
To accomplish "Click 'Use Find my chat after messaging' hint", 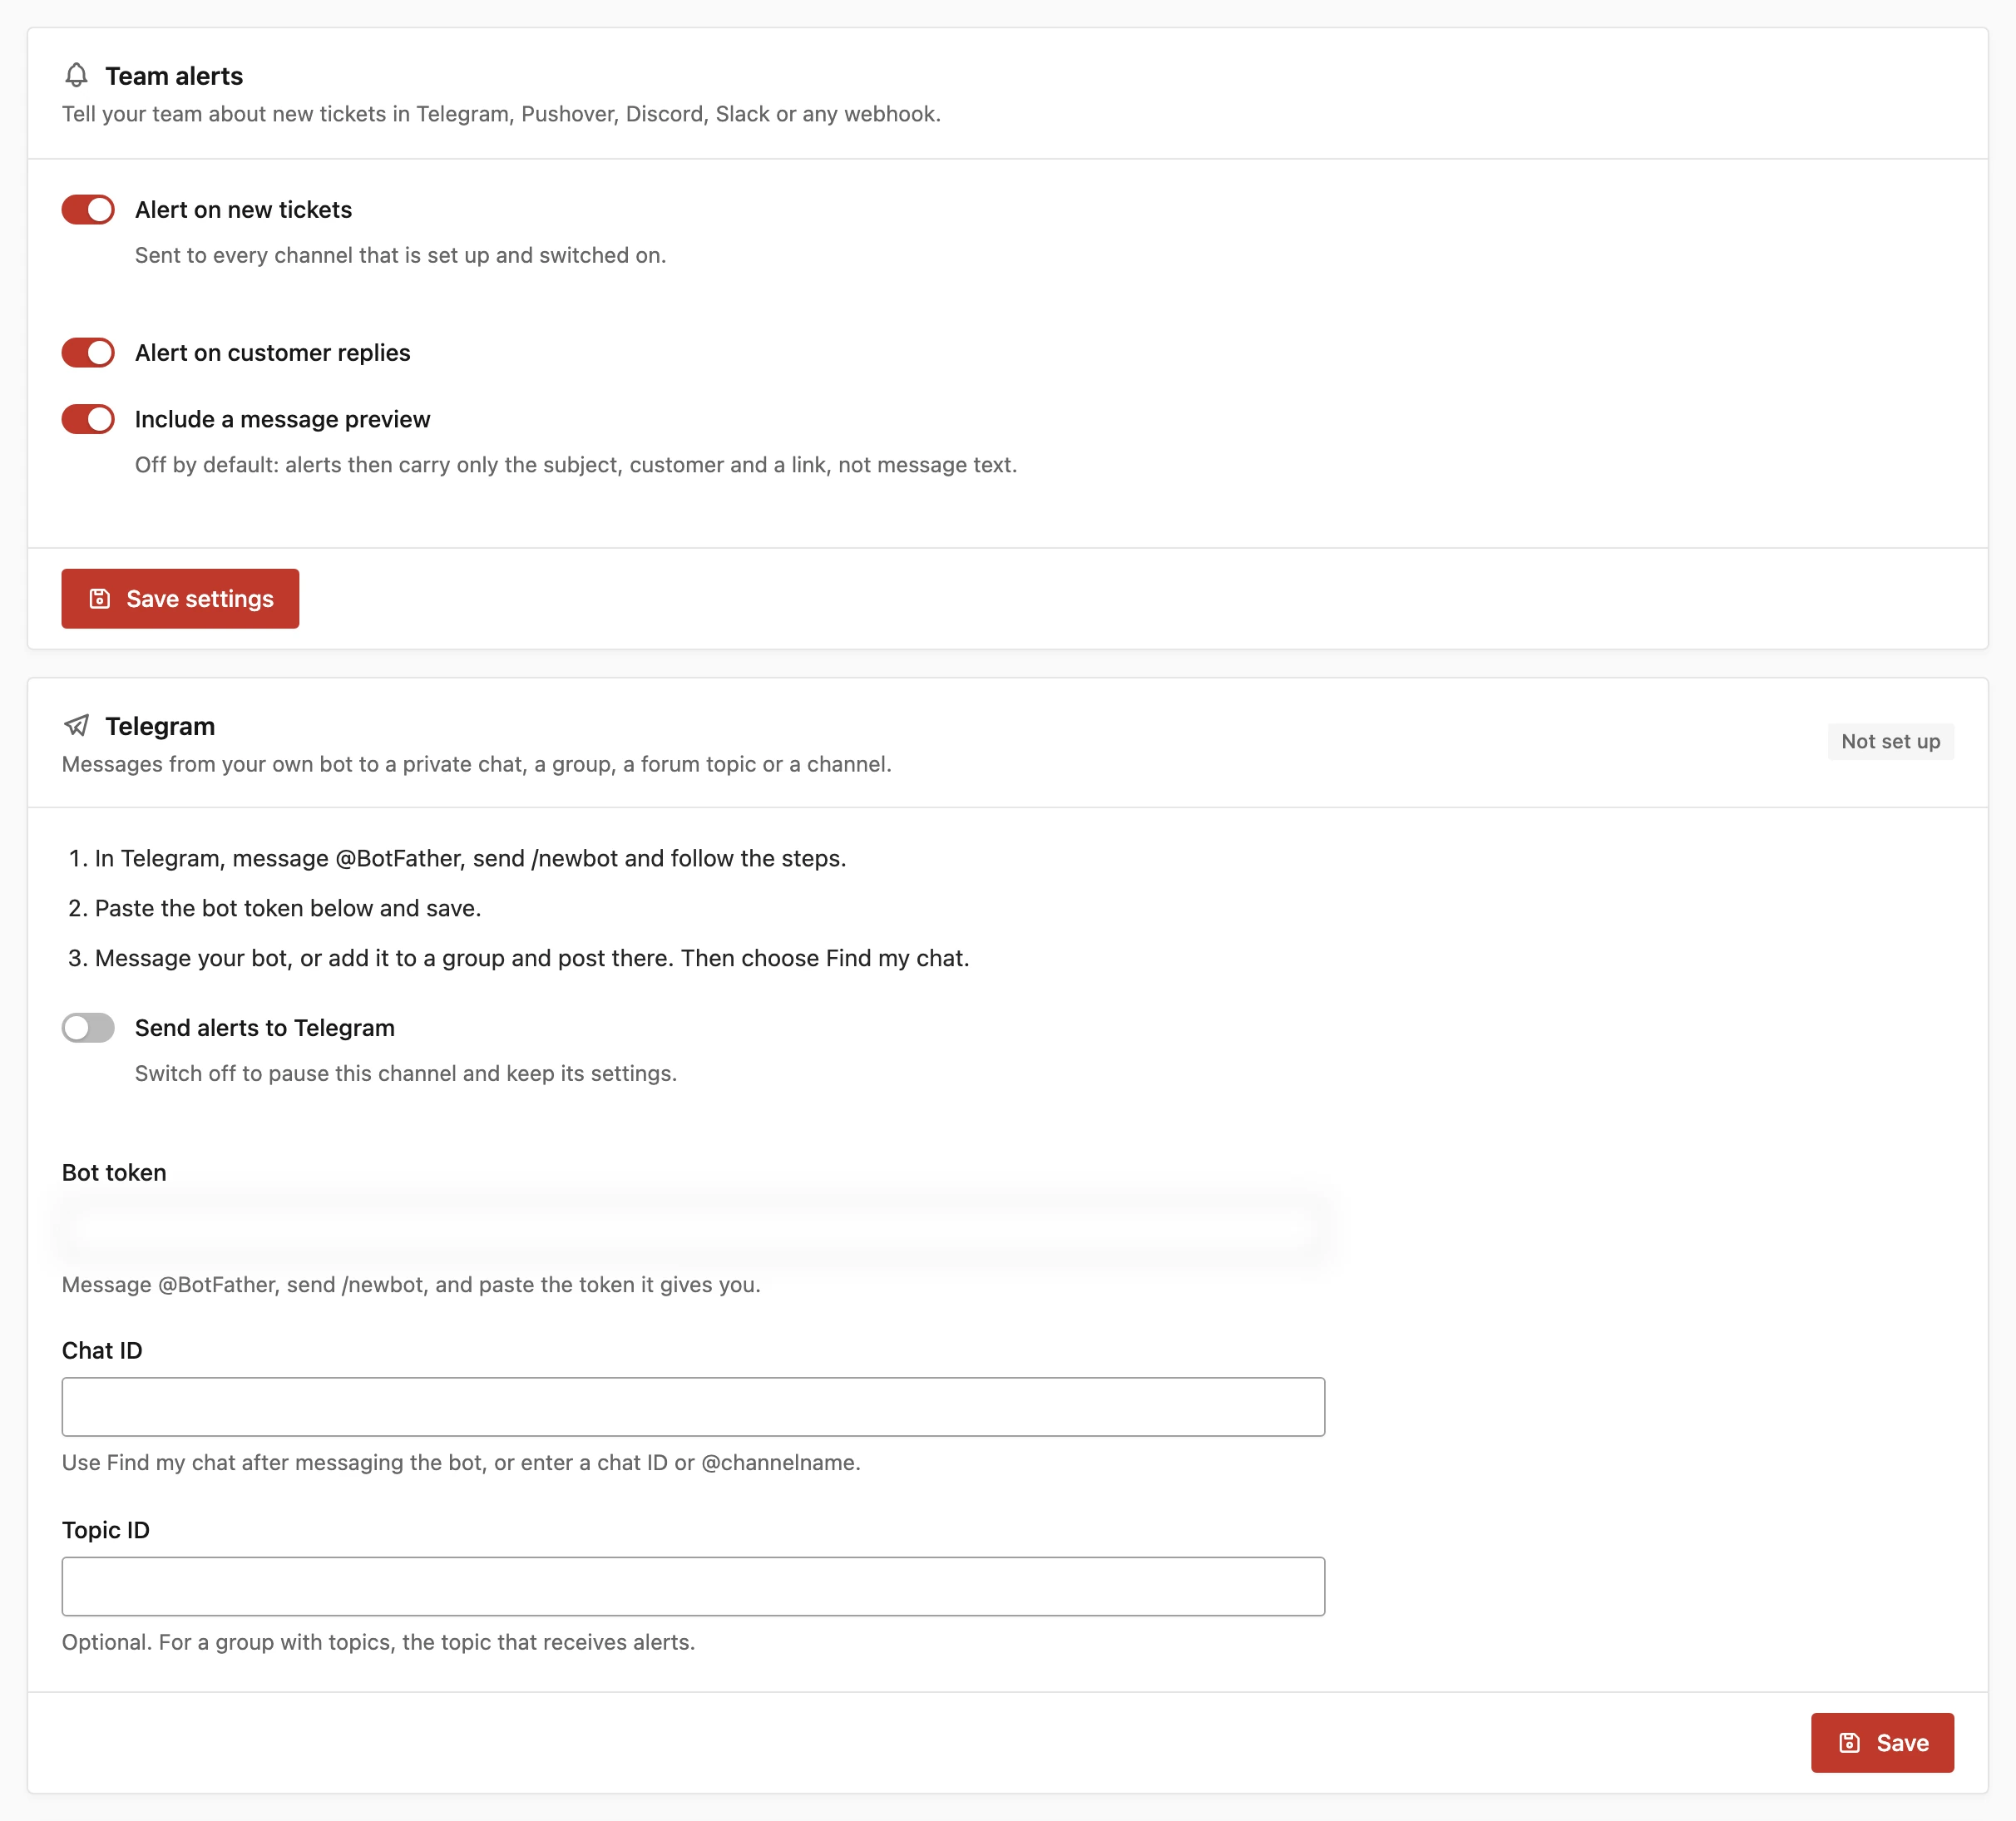I will click(x=461, y=1463).
